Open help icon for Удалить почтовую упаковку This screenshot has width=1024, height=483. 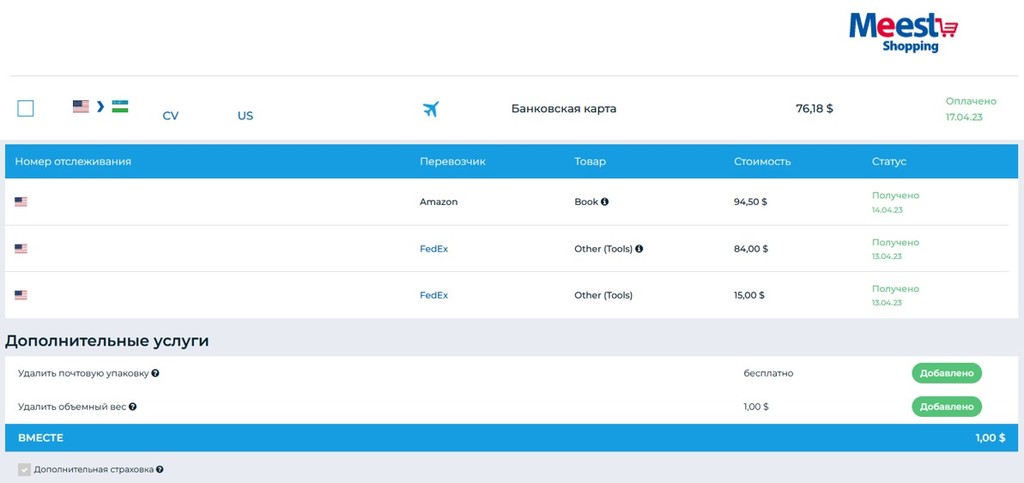click(156, 374)
